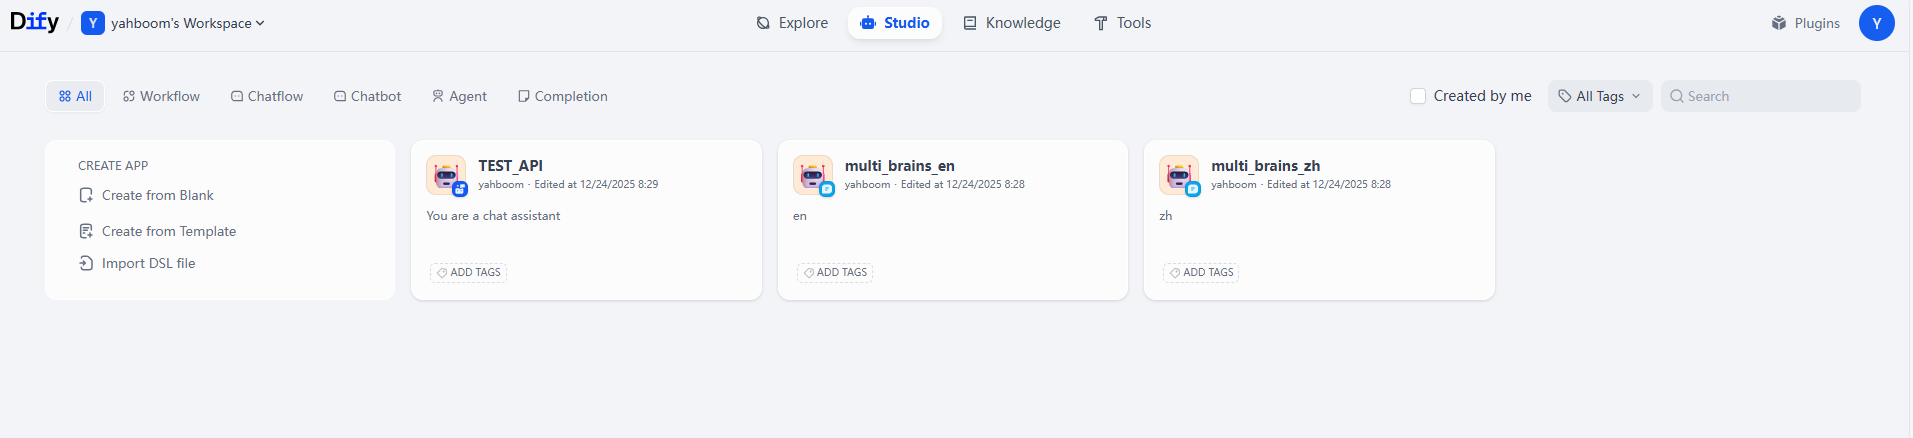Click the Dify logo
This screenshot has width=1913, height=438.
pyautogui.click(x=34, y=22)
